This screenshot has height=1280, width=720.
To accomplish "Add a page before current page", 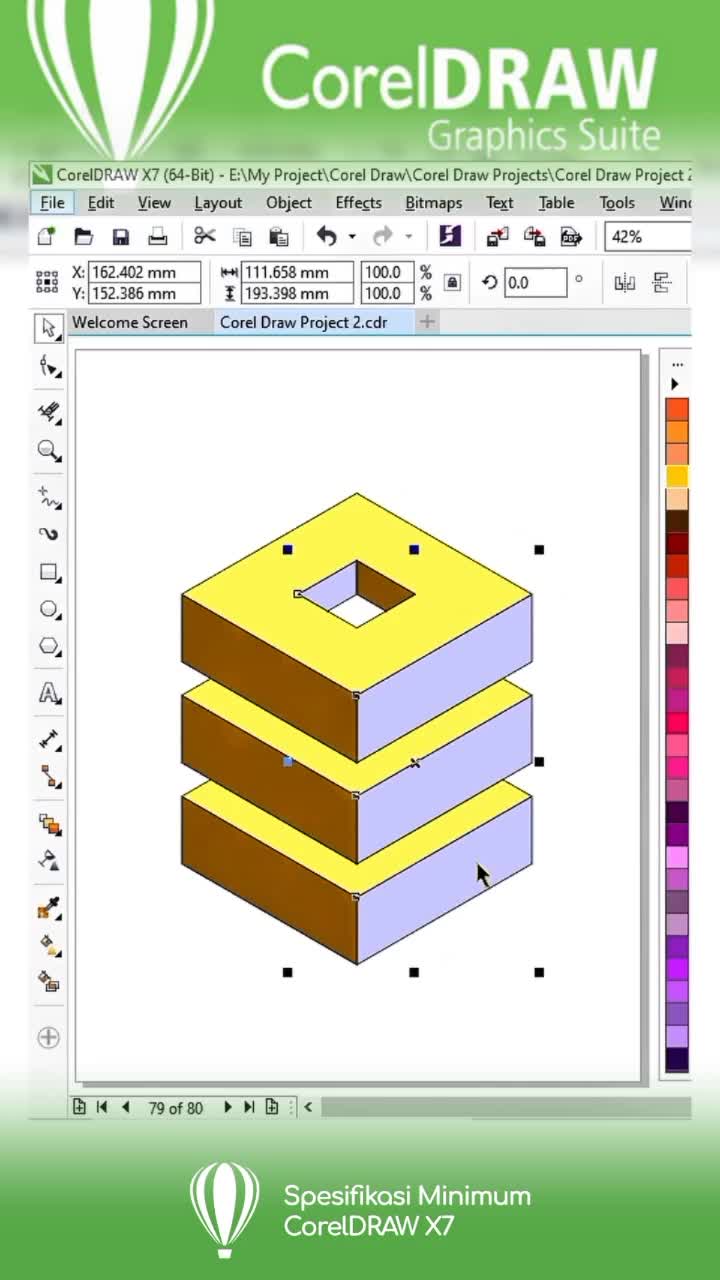I will [x=80, y=1107].
